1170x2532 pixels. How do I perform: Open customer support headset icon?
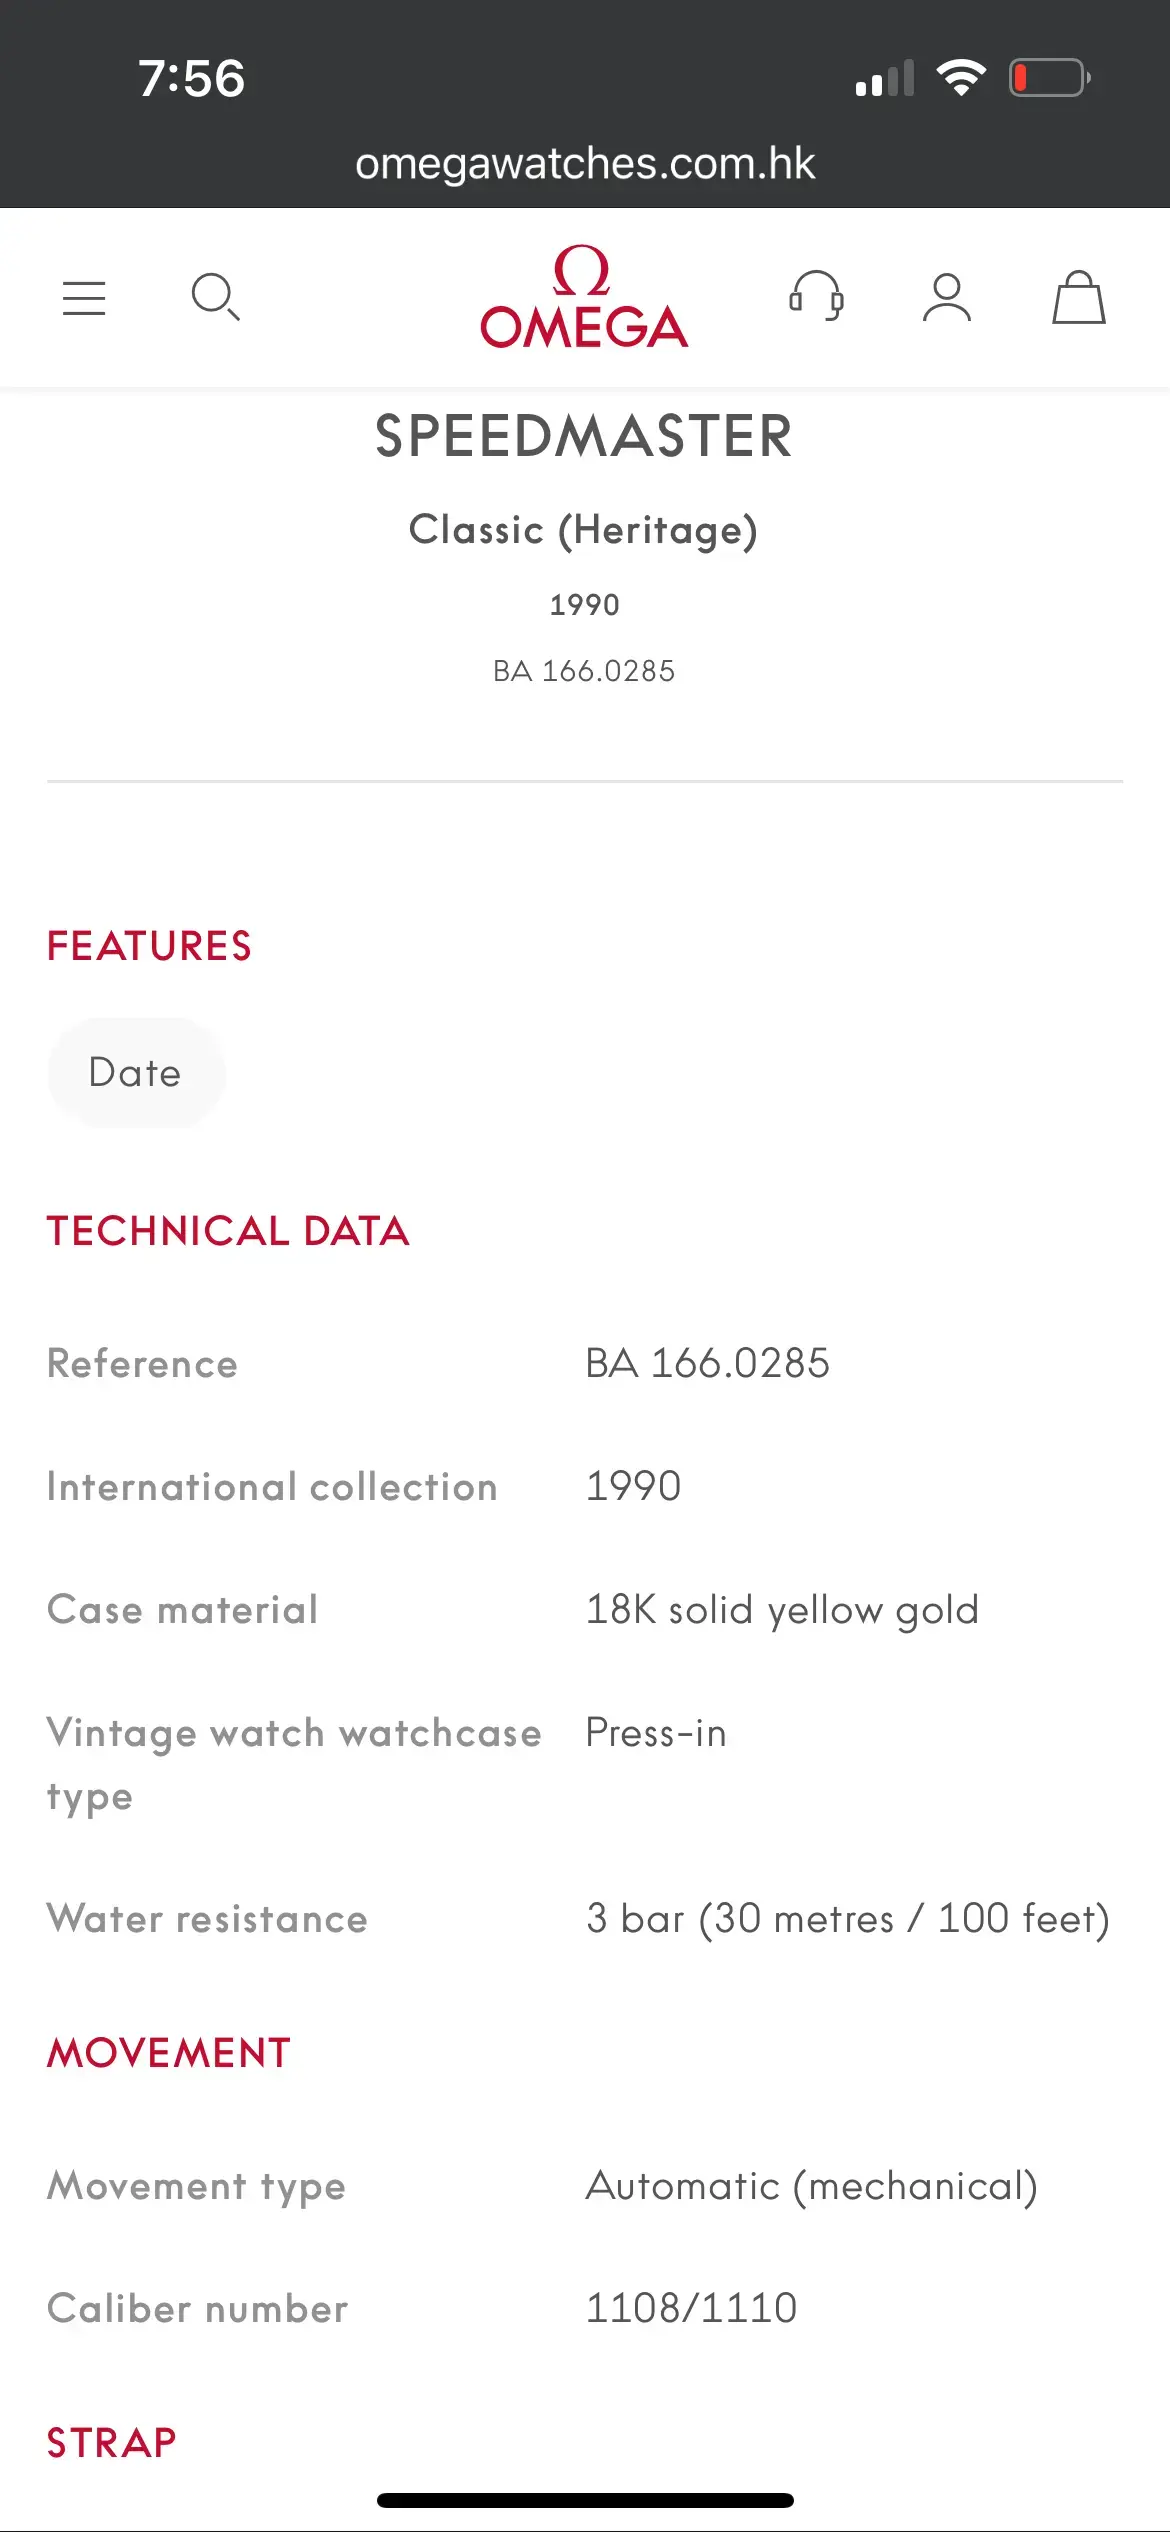point(817,297)
